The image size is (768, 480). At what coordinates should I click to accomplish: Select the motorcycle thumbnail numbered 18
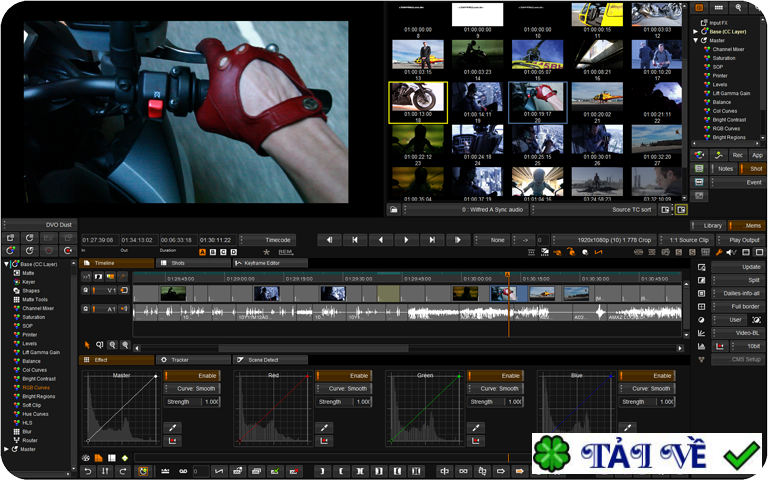417,98
